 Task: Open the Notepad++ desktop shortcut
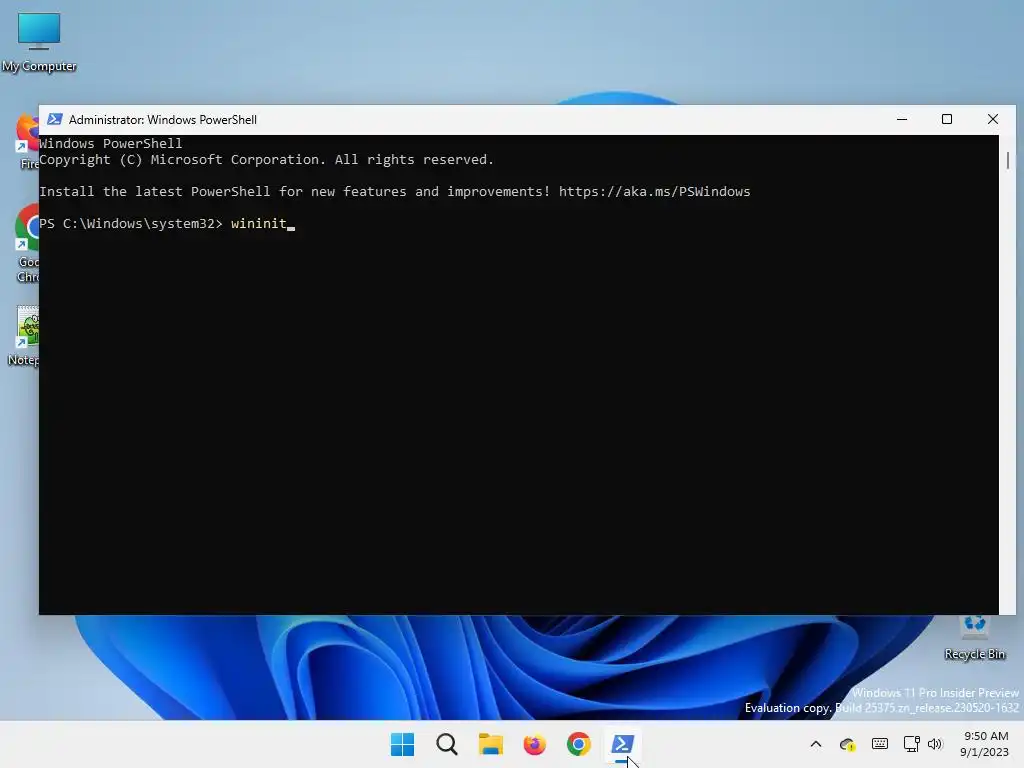coord(25,336)
